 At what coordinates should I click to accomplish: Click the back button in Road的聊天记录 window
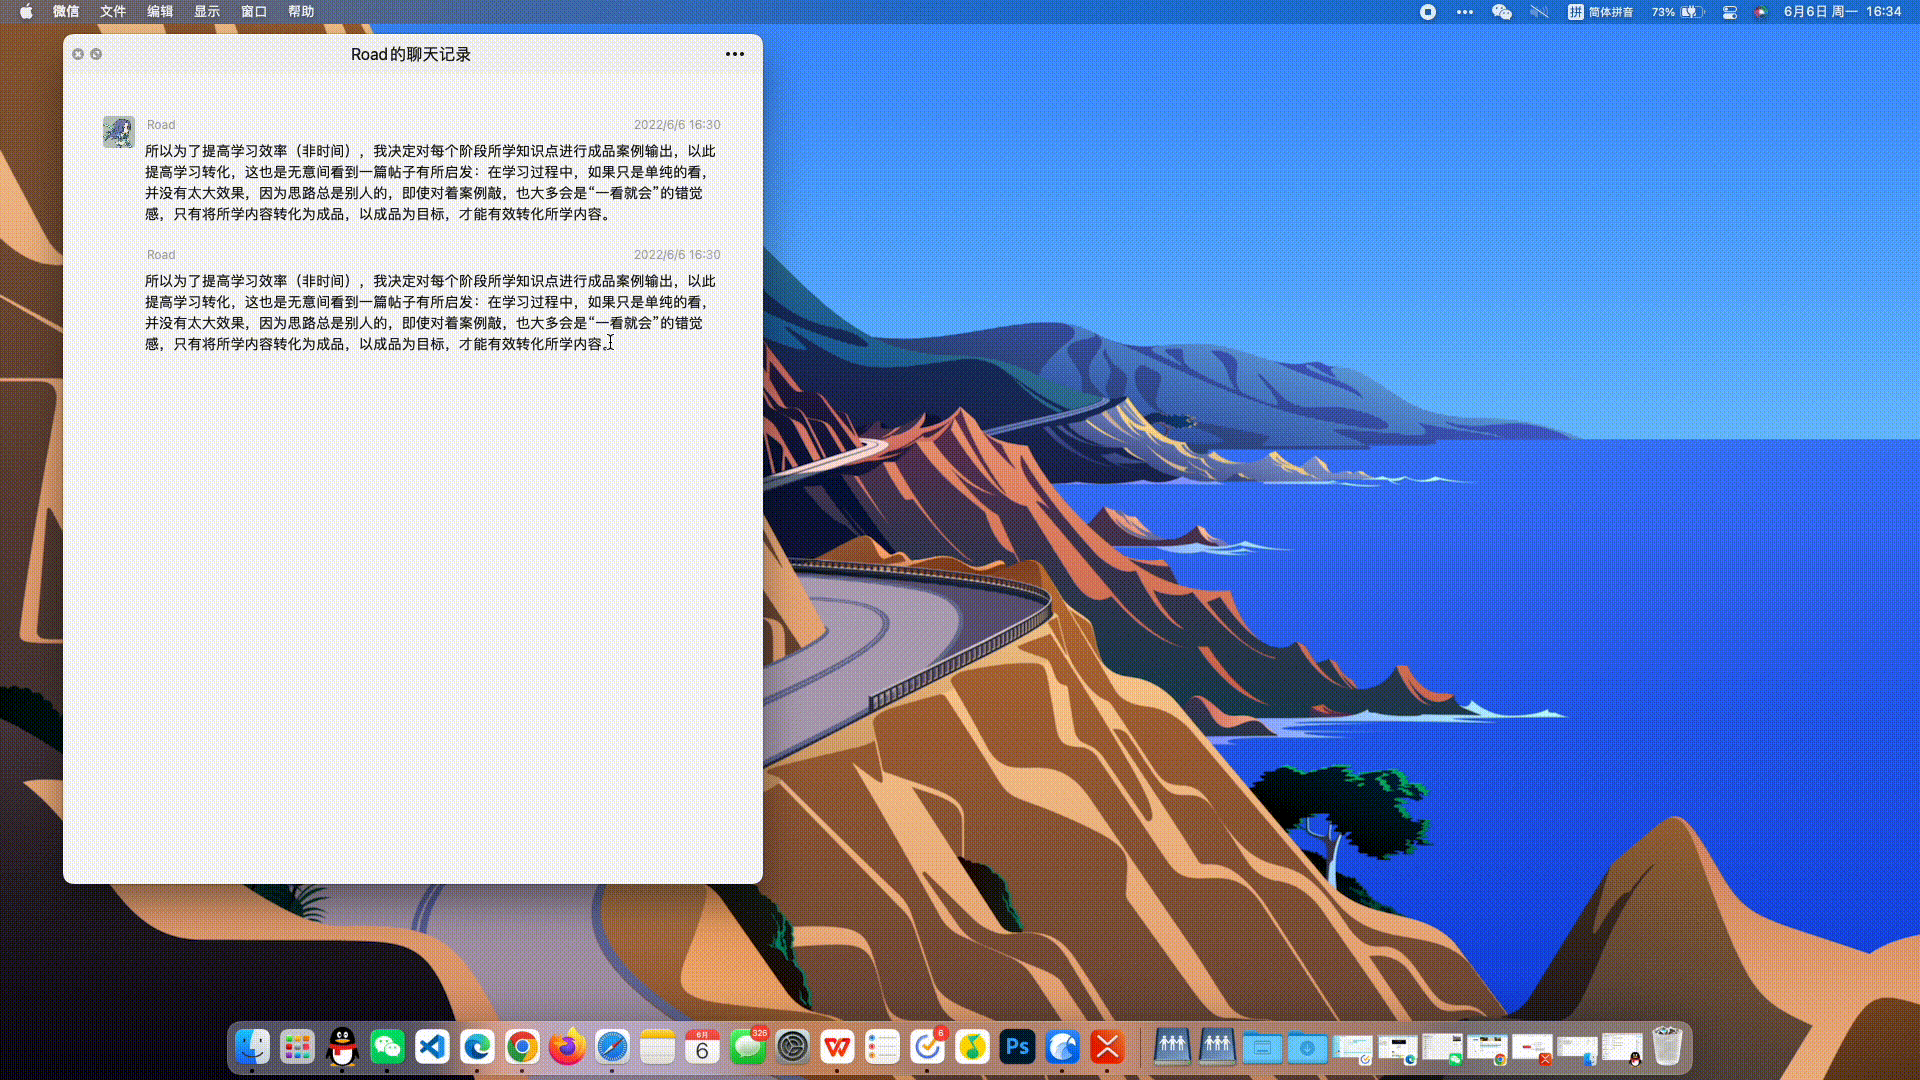96,54
